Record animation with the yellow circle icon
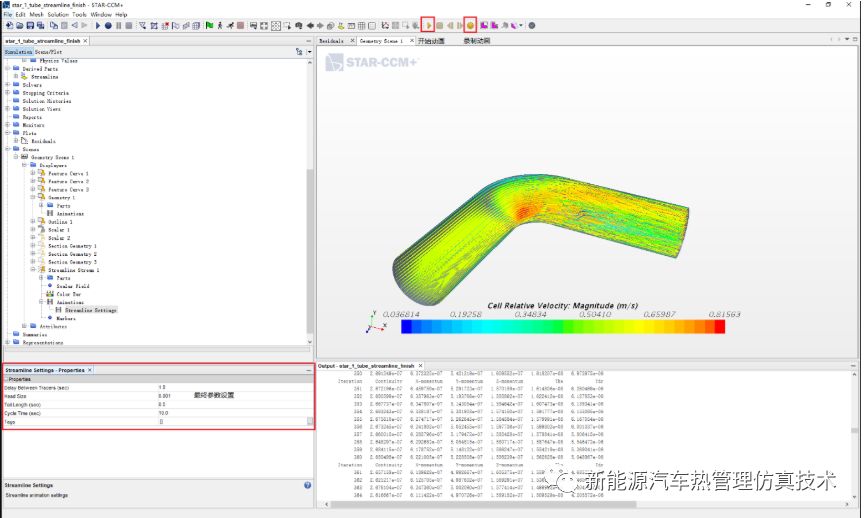The image size is (864, 518). (x=470, y=25)
